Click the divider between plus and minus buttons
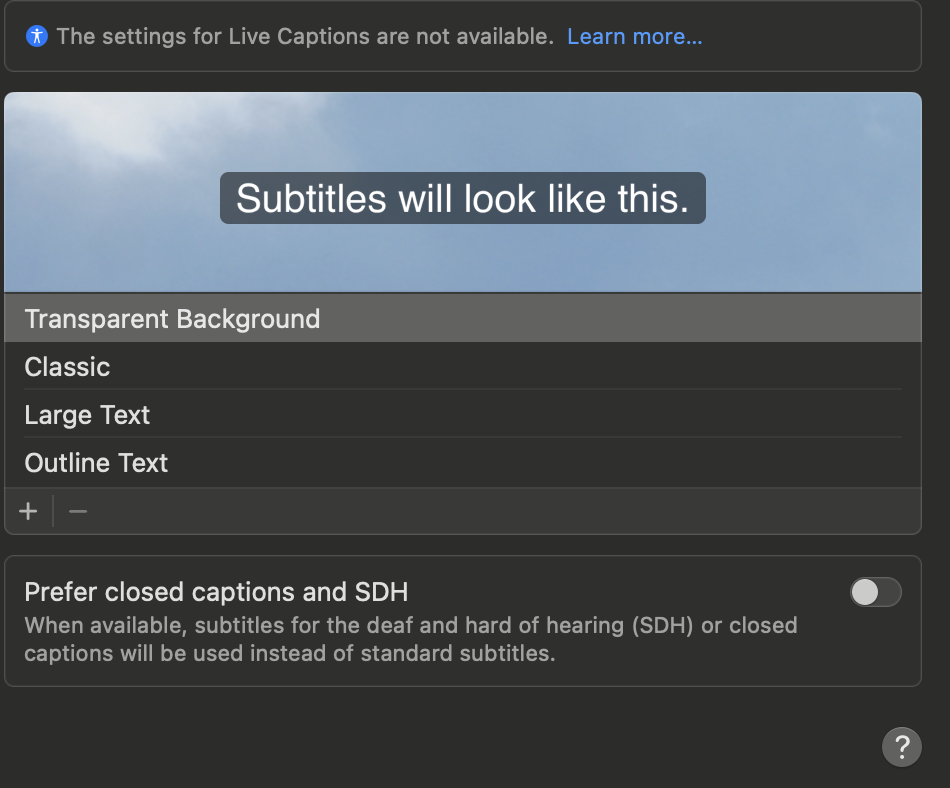The image size is (950, 788). [x=53, y=511]
